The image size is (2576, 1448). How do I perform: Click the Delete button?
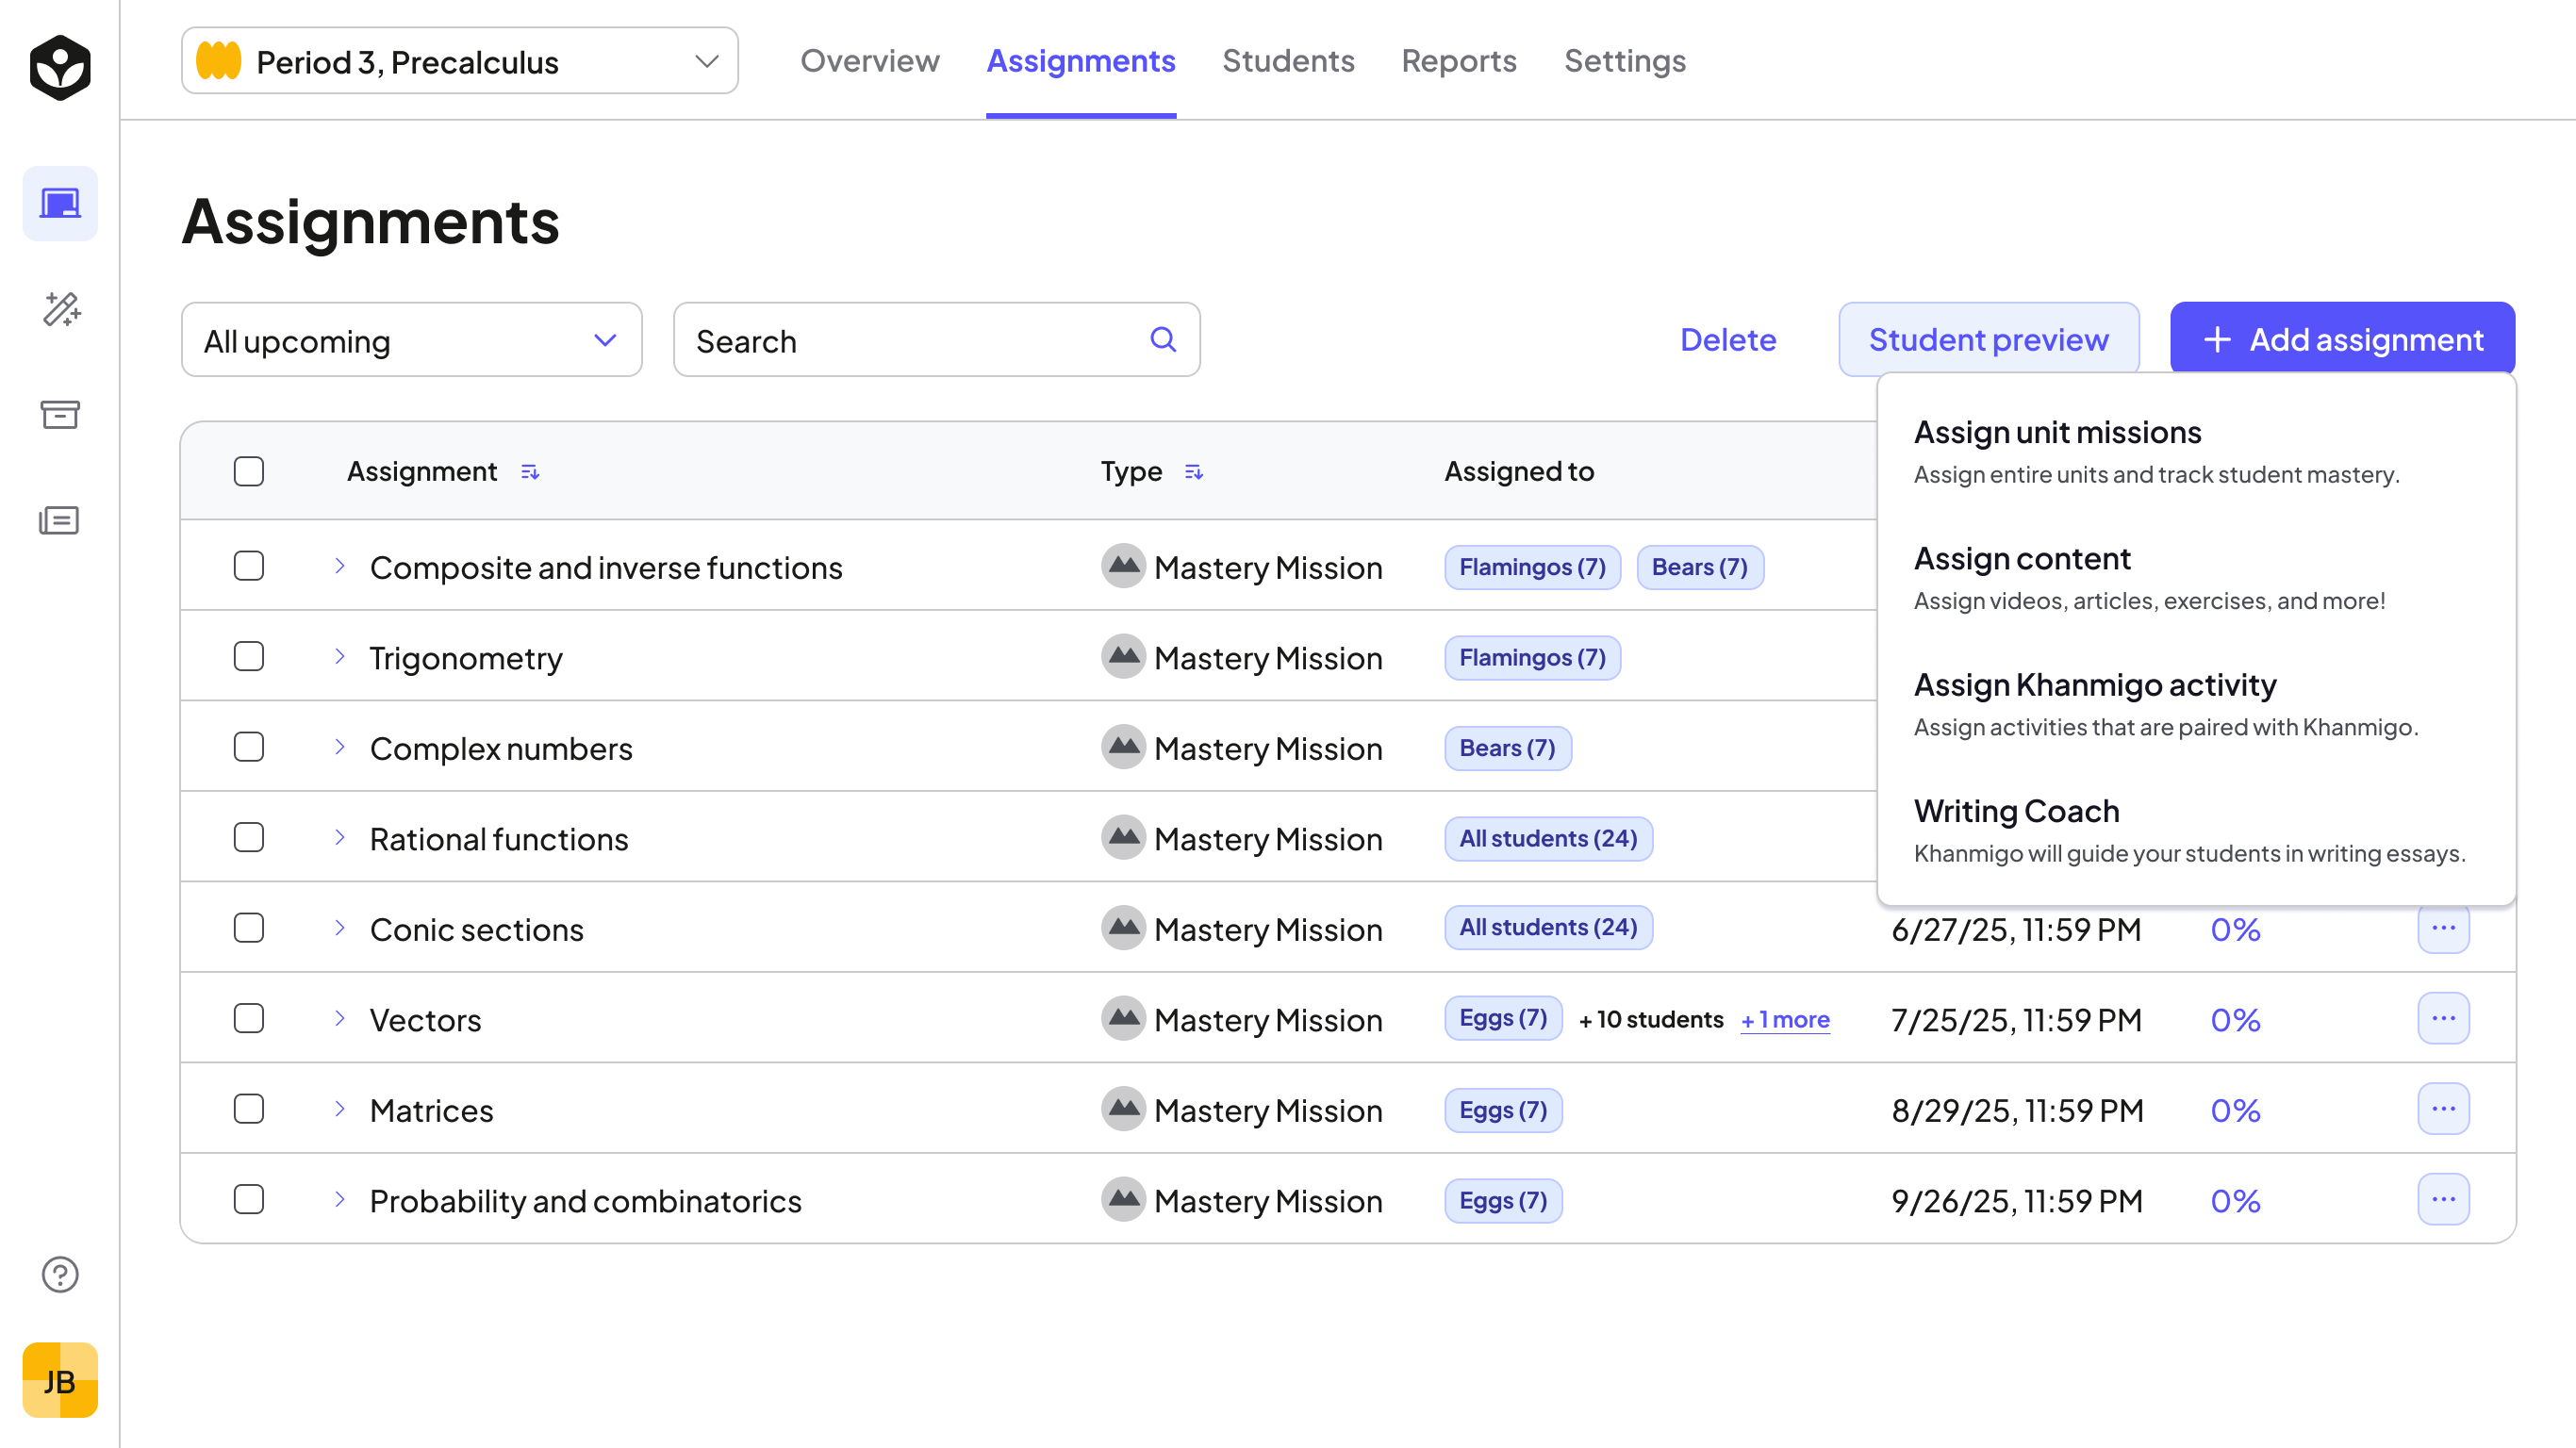pyautogui.click(x=1728, y=340)
